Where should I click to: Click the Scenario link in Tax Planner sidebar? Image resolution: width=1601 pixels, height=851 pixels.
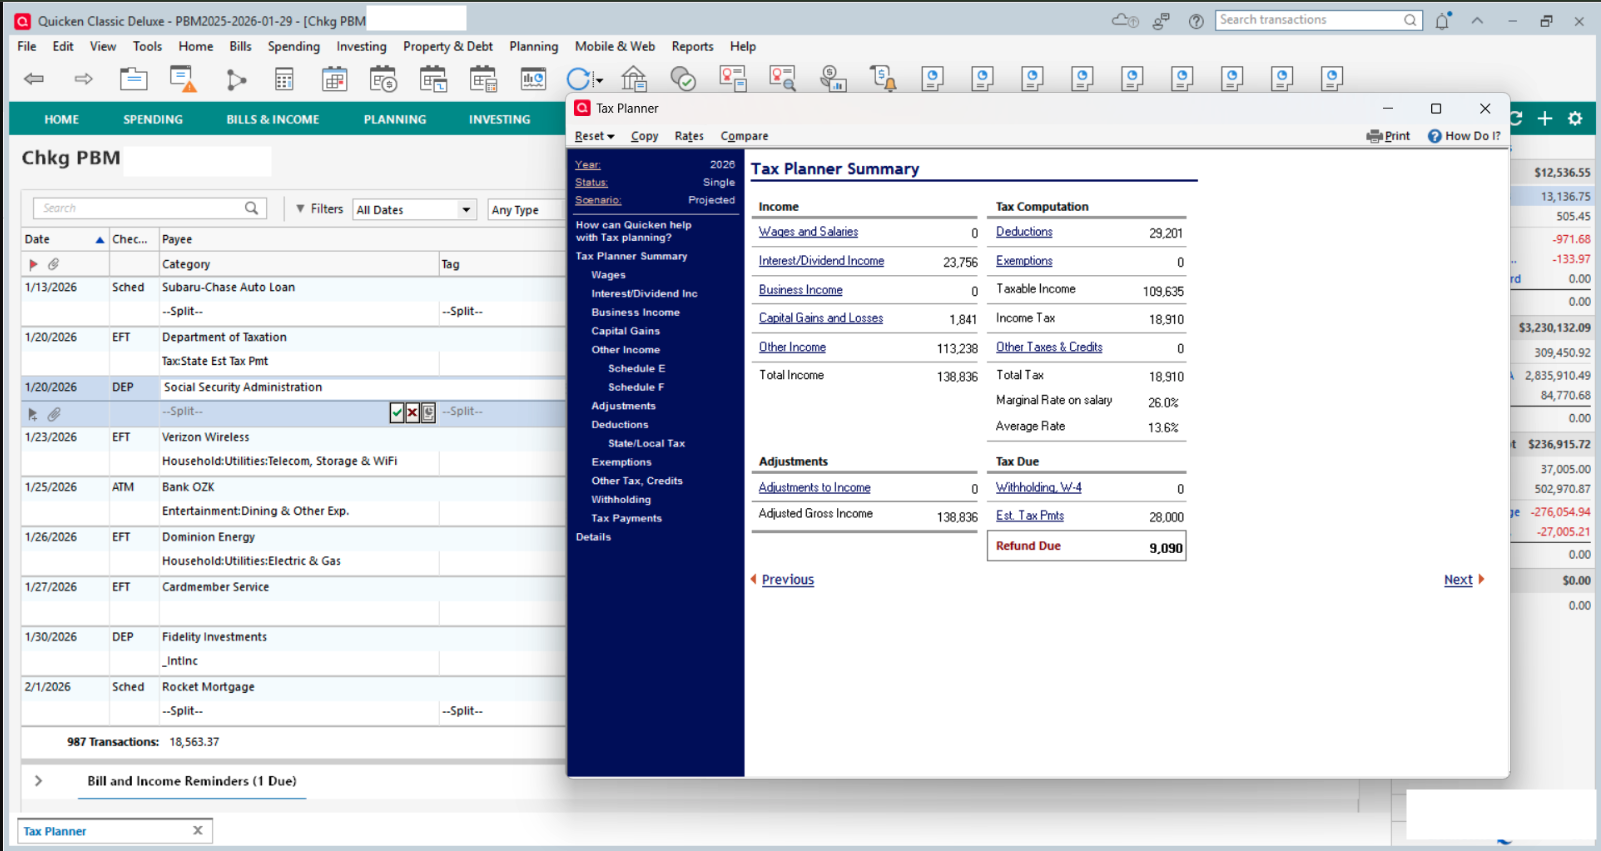(x=598, y=200)
